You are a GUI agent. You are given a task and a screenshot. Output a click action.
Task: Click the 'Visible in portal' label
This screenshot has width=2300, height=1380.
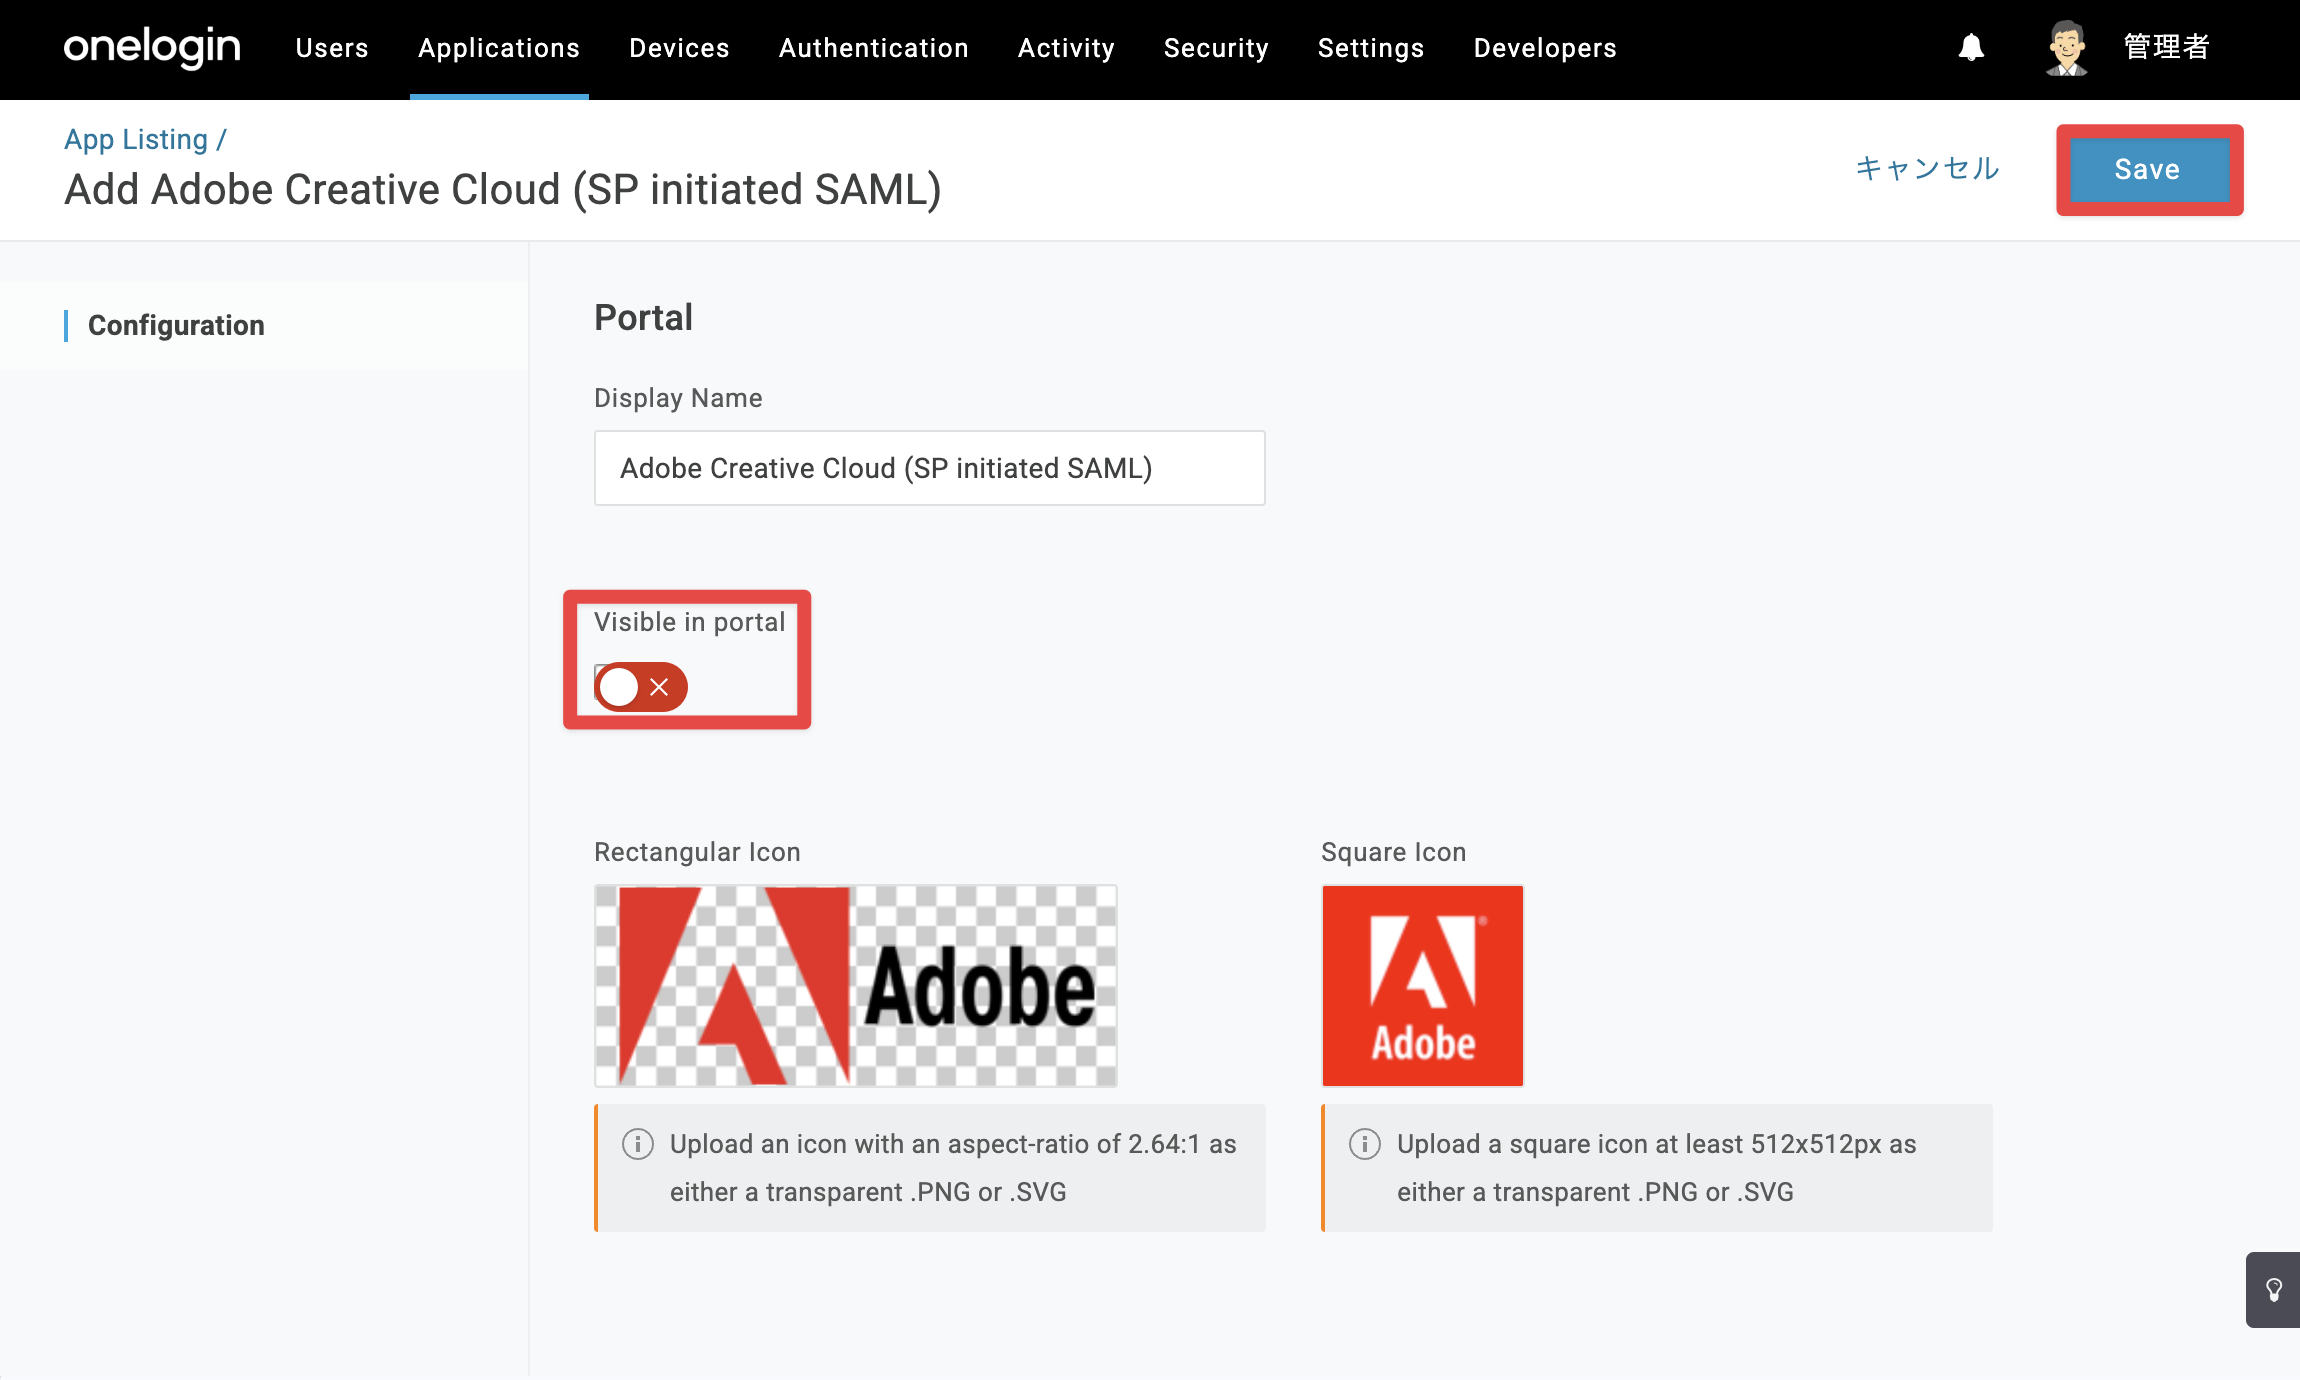click(x=689, y=622)
